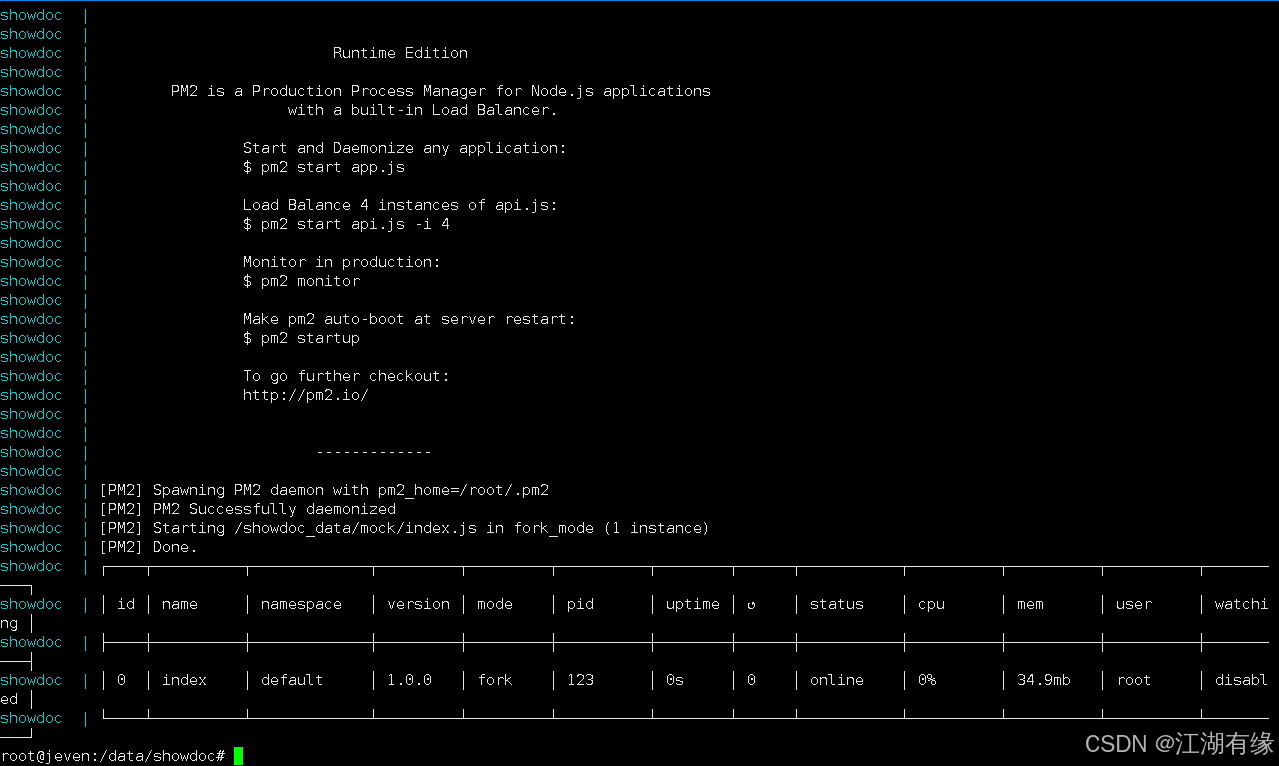This screenshot has height=766, width=1279.
Task: Click the "1.0.0" version cell
Action: (x=409, y=680)
